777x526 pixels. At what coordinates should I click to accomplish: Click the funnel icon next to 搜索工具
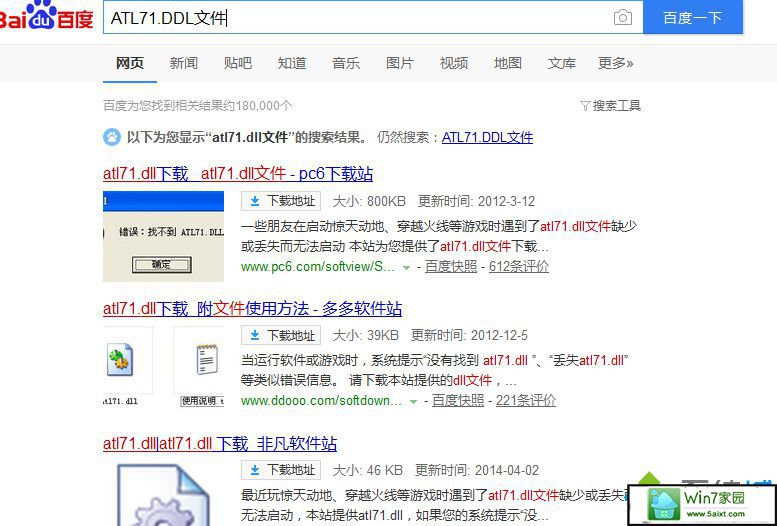tap(585, 106)
